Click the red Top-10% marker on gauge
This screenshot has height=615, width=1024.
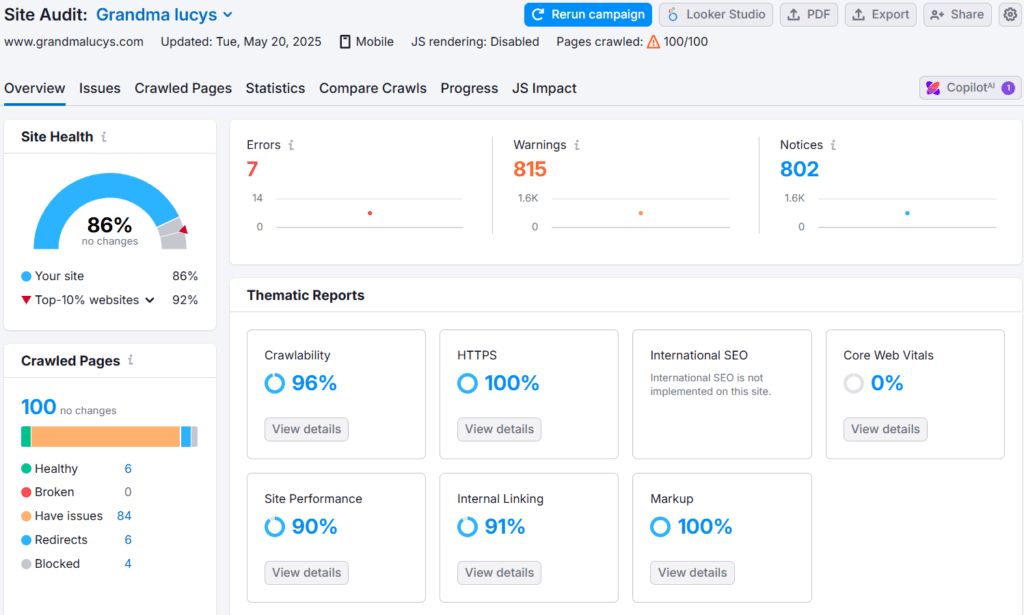coord(184,229)
